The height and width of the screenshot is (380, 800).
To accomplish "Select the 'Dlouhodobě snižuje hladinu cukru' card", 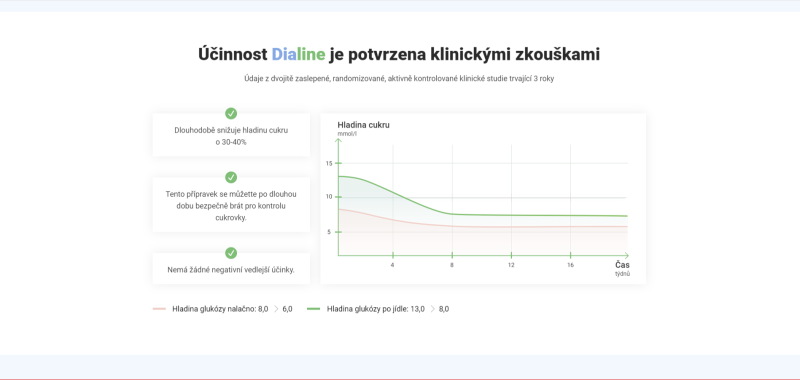I will (x=231, y=135).
